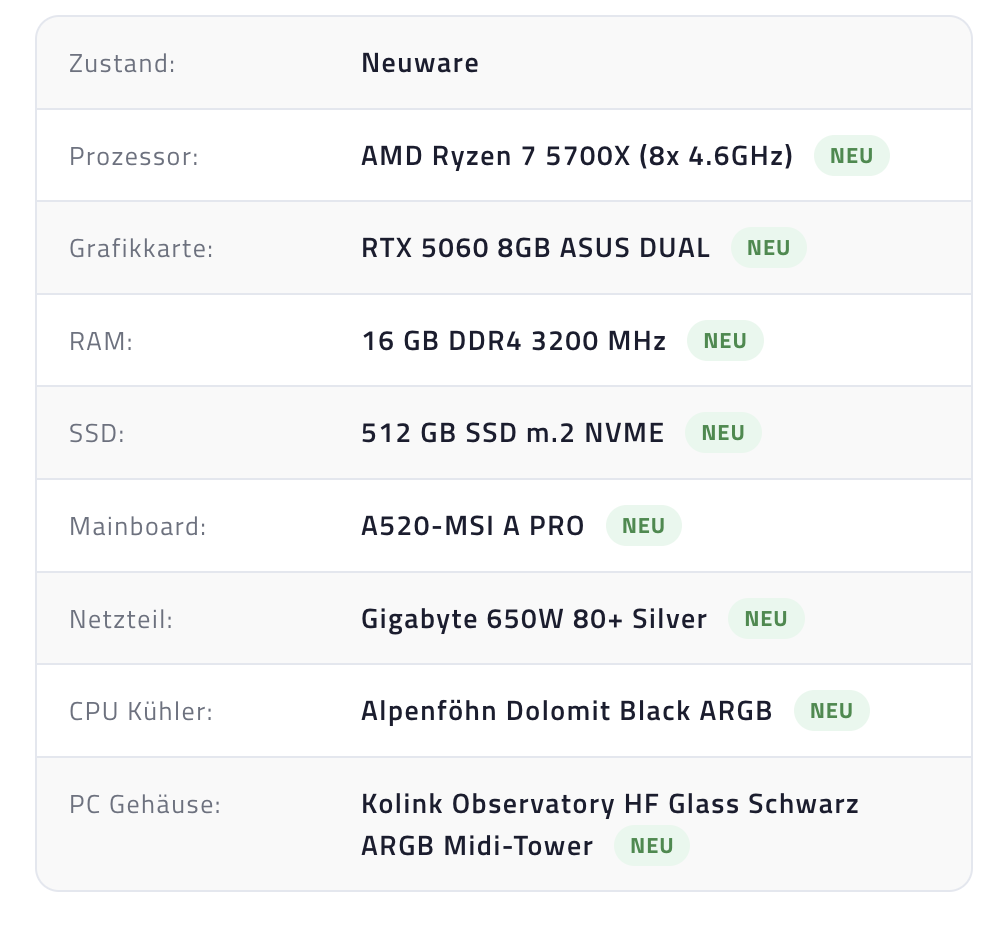Screen dimensions: 999x942
Task: Click the Neuware condition value
Action: click(420, 63)
